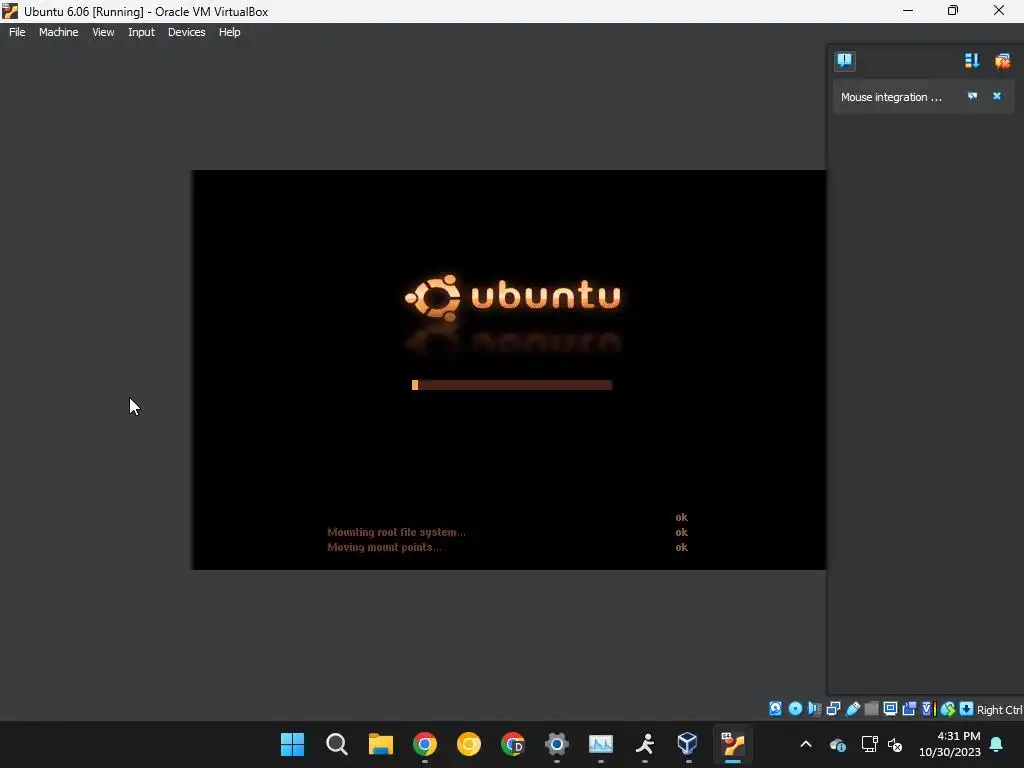The image size is (1024, 768).
Task: Click the VirtualBox window title icon
Action: [x=10, y=11]
